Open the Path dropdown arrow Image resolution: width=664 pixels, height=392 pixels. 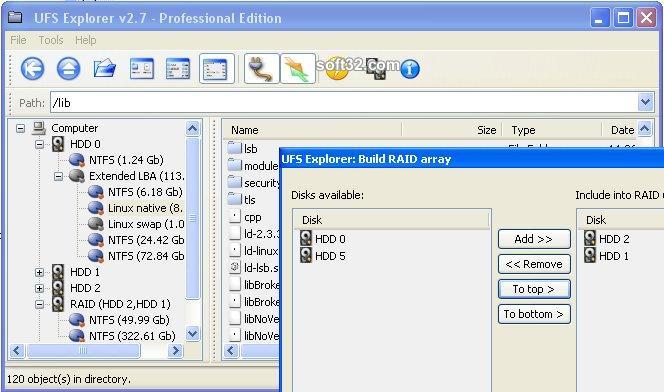(x=645, y=102)
